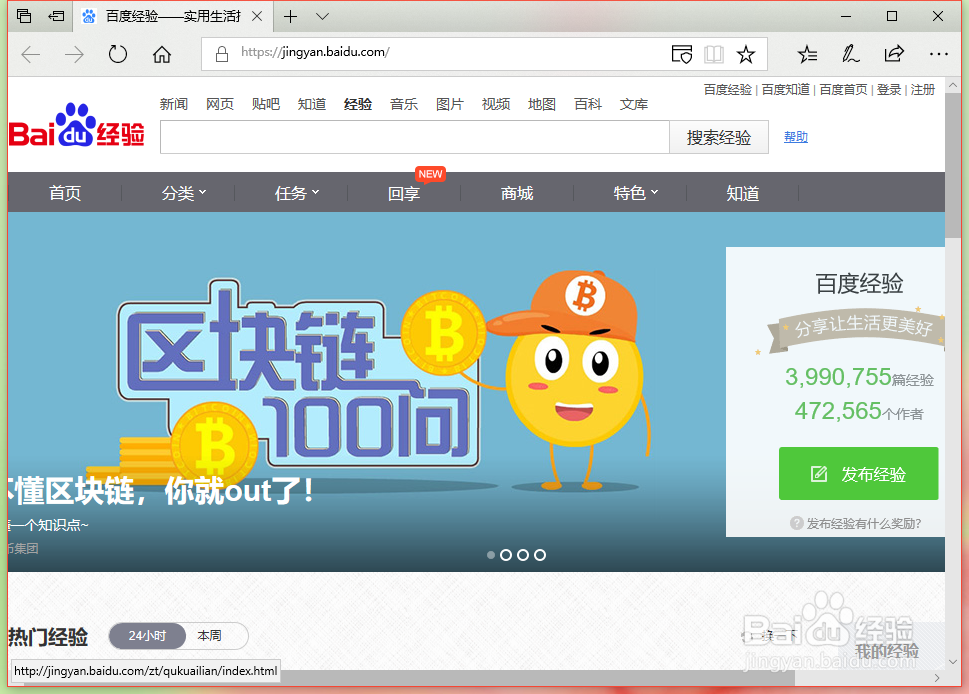Image resolution: width=969 pixels, height=694 pixels.
Task: Click the reading view book icon
Action: point(713,54)
